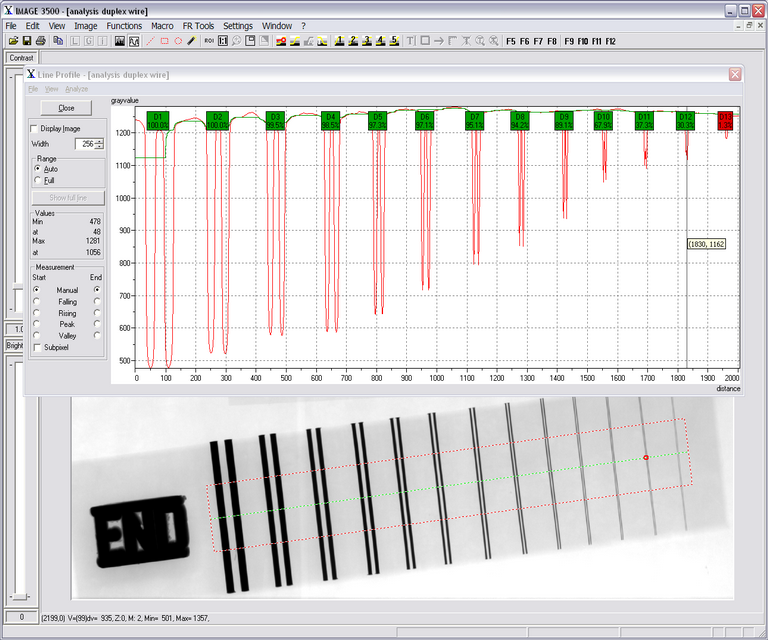This screenshot has height=640, width=768.
Task: Click the D7 95.1% marker label
Action: click(475, 121)
